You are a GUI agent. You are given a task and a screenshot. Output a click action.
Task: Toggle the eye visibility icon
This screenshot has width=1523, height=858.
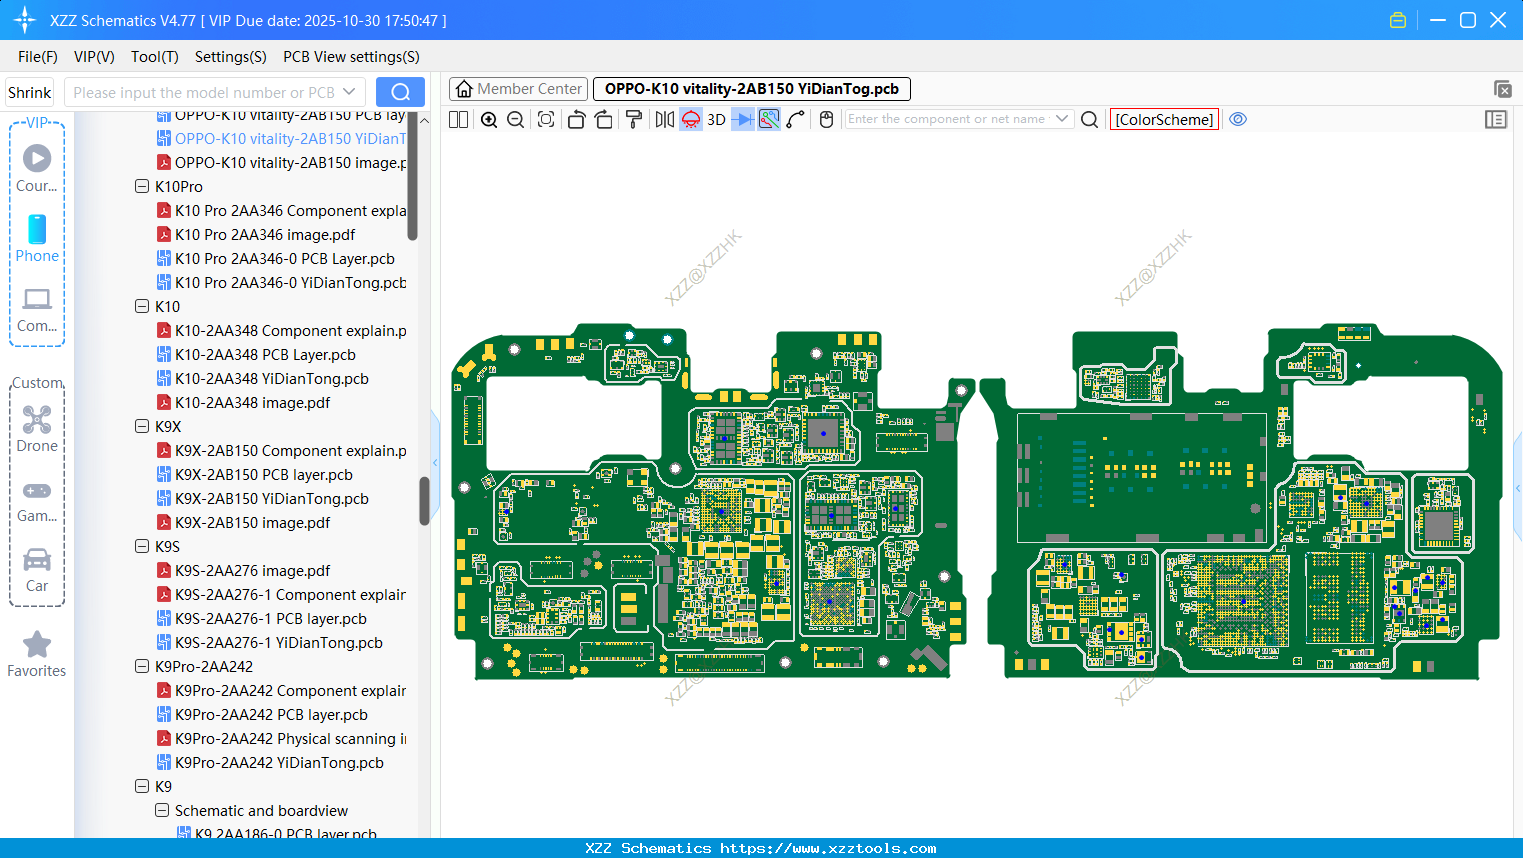pos(1238,119)
